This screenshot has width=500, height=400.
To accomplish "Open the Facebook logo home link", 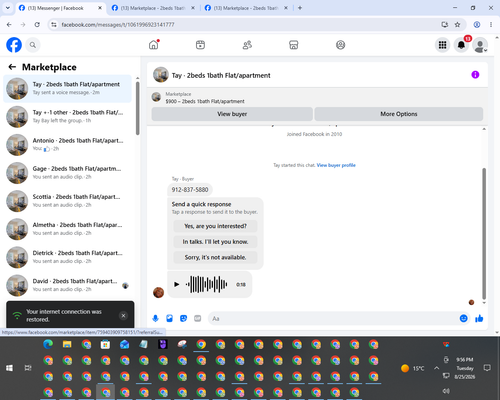I will (x=14, y=45).
